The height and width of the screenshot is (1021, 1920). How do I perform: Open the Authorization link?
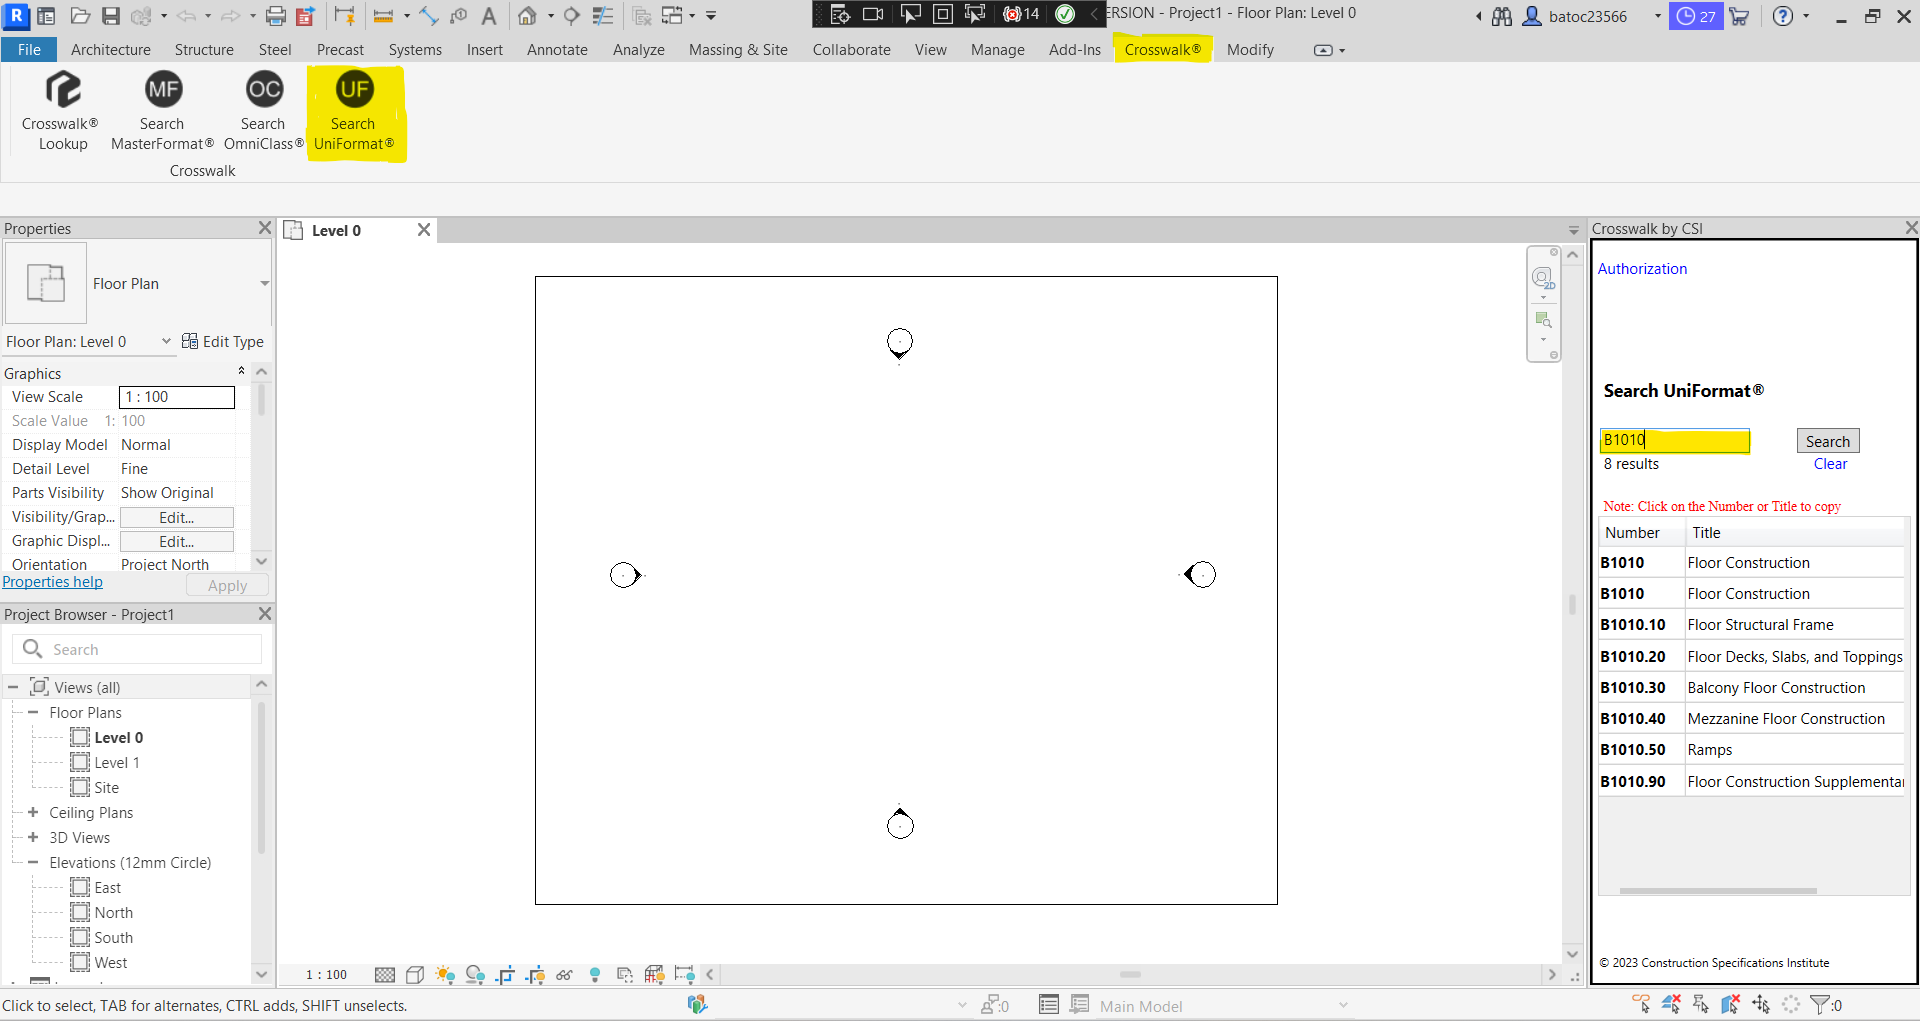(1642, 269)
